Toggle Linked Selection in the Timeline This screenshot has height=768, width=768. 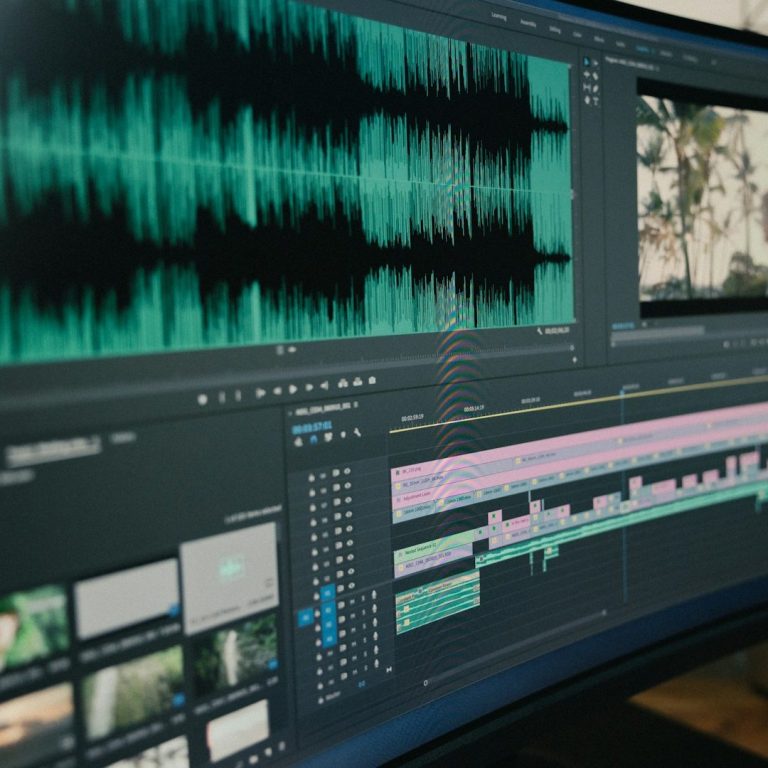point(328,437)
